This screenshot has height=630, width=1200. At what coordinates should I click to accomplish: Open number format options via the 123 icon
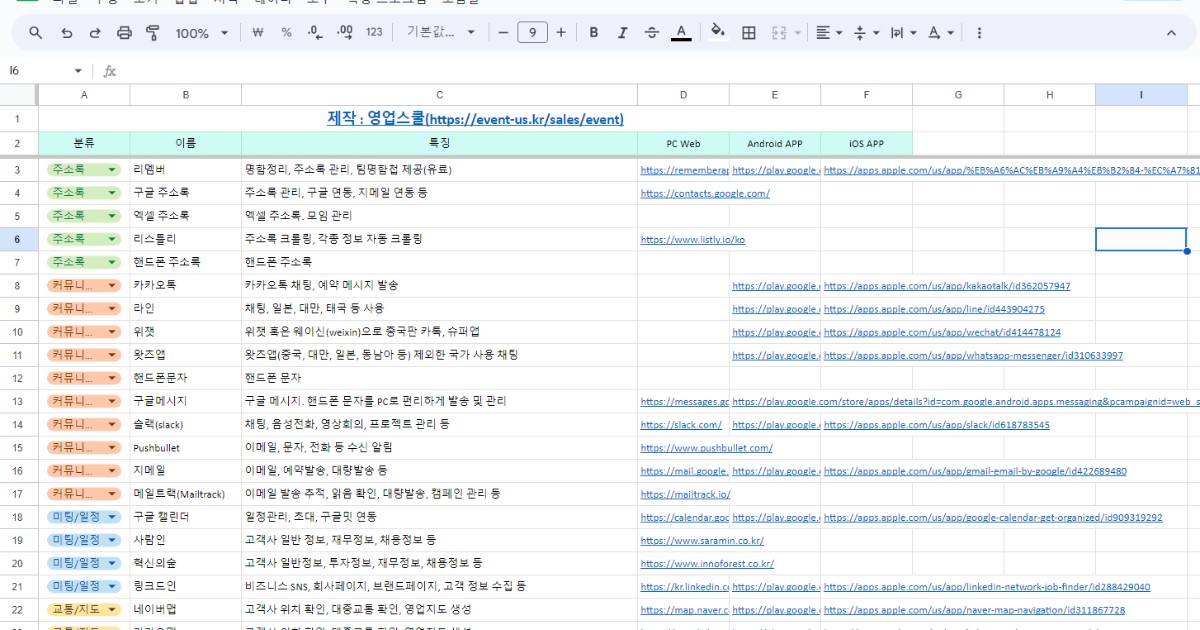coord(374,32)
